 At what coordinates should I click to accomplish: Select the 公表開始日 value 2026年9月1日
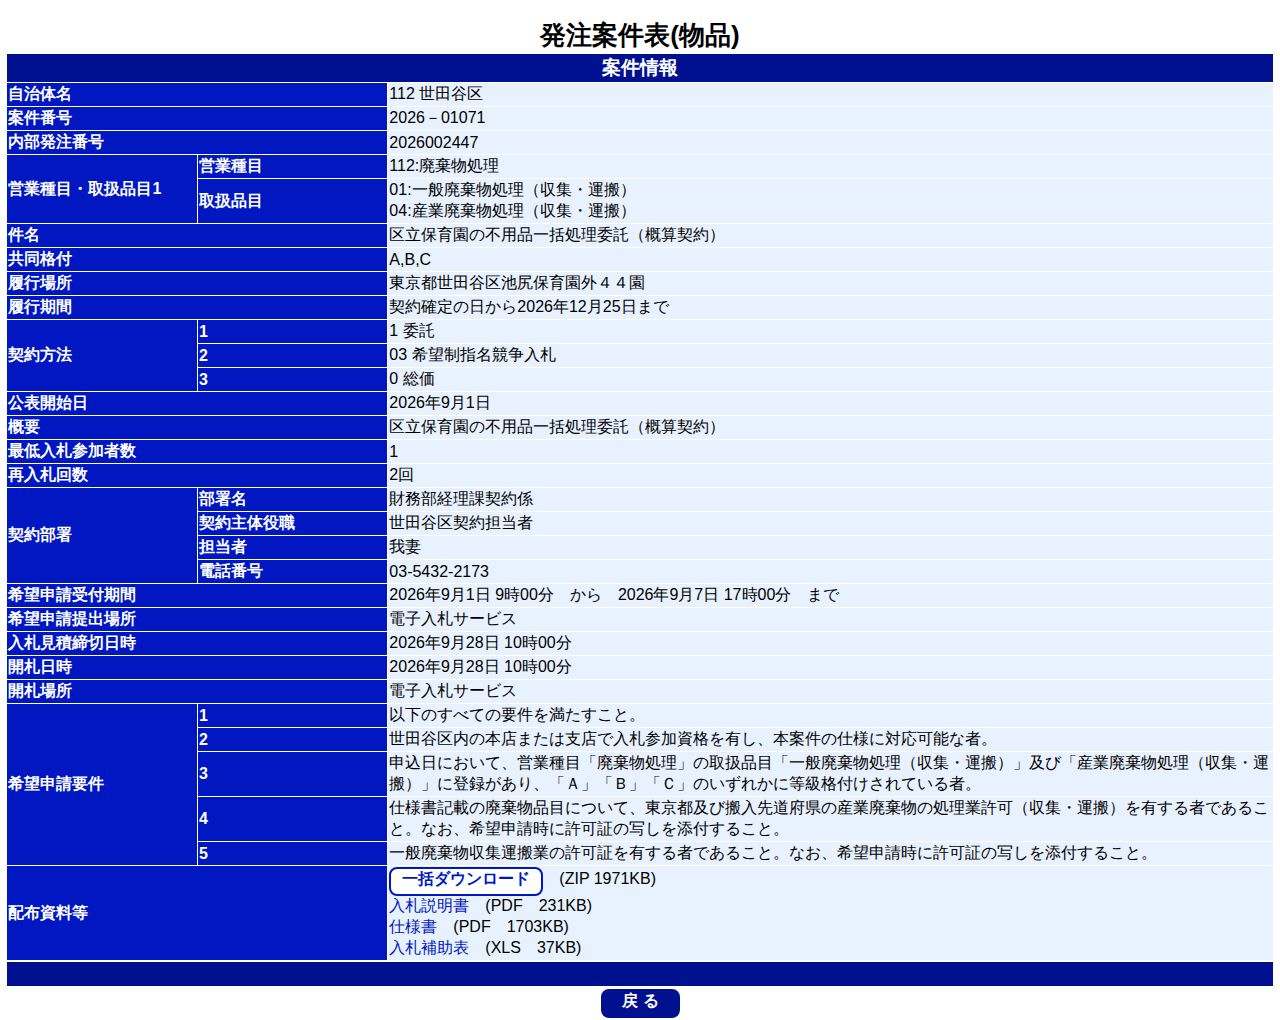(x=440, y=403)
